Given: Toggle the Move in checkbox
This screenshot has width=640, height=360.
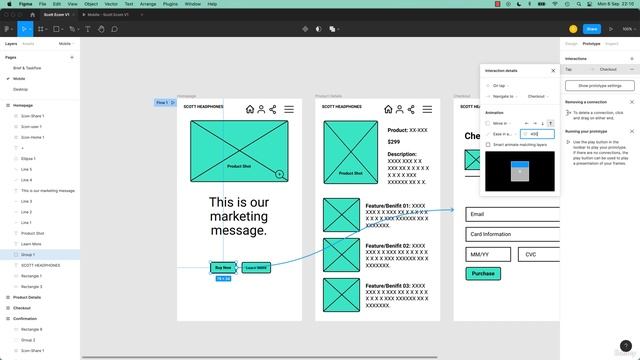Looking at the screenshot, I should click(x=488, y=123).
